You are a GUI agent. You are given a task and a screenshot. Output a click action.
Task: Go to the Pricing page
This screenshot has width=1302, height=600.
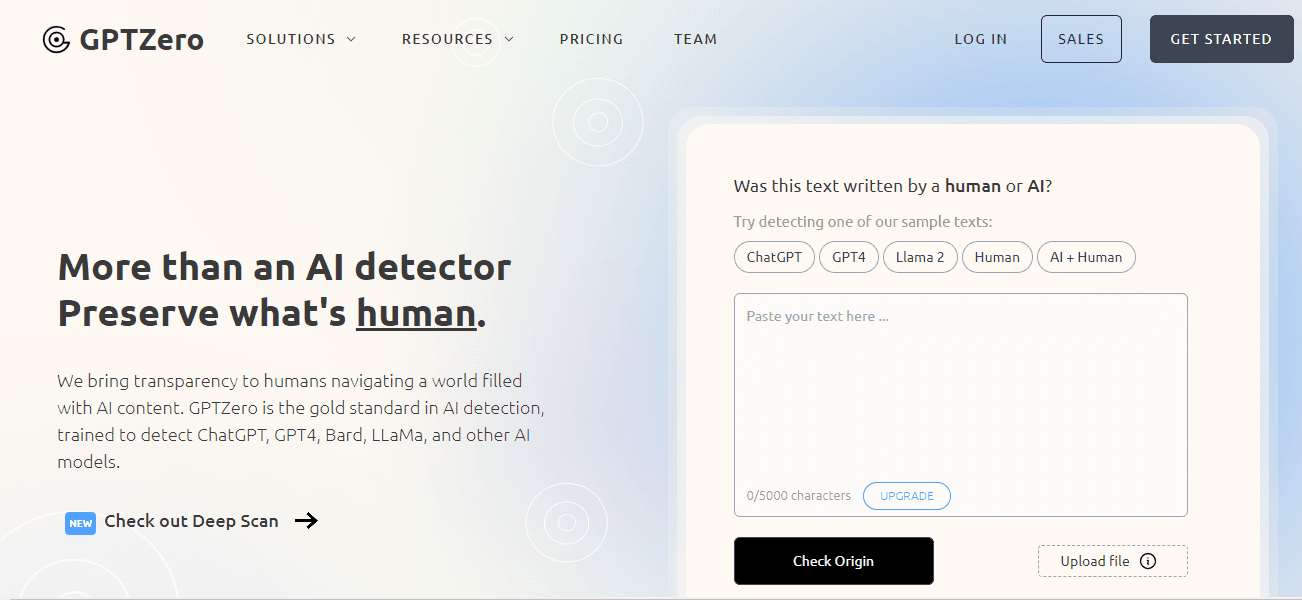click(591, 39)
